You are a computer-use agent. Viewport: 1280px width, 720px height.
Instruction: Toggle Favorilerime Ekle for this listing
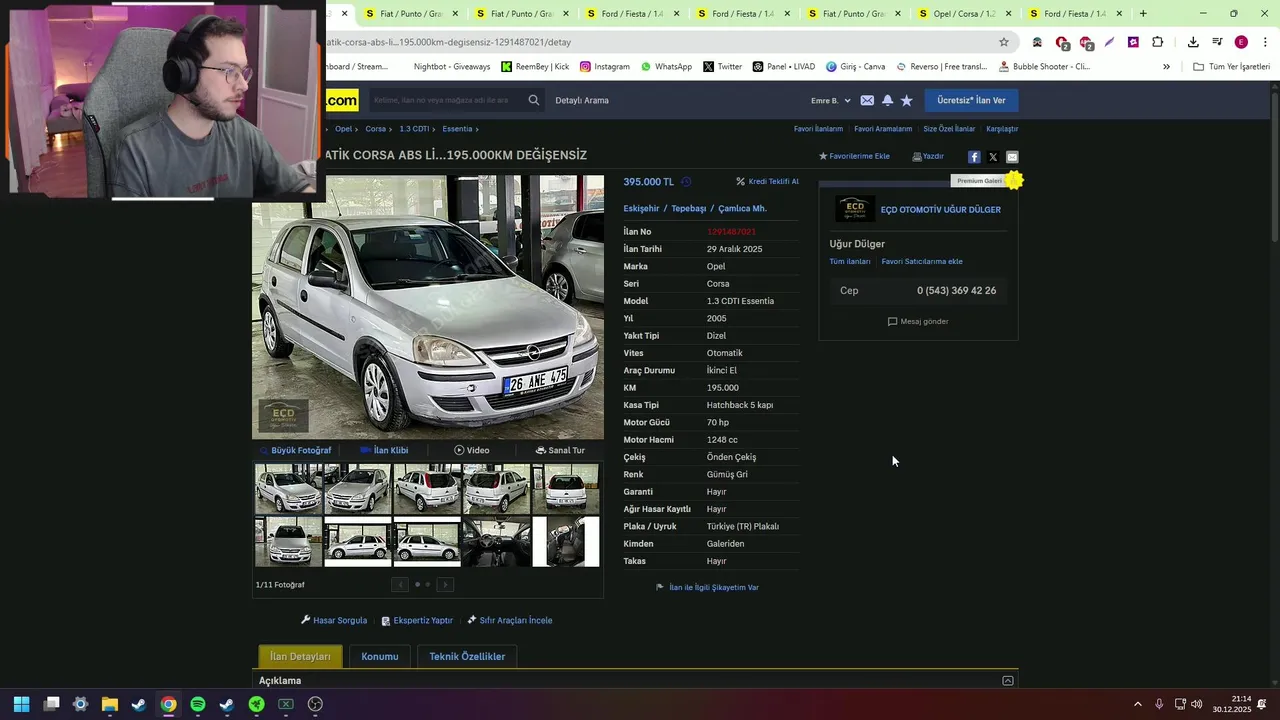854,156
